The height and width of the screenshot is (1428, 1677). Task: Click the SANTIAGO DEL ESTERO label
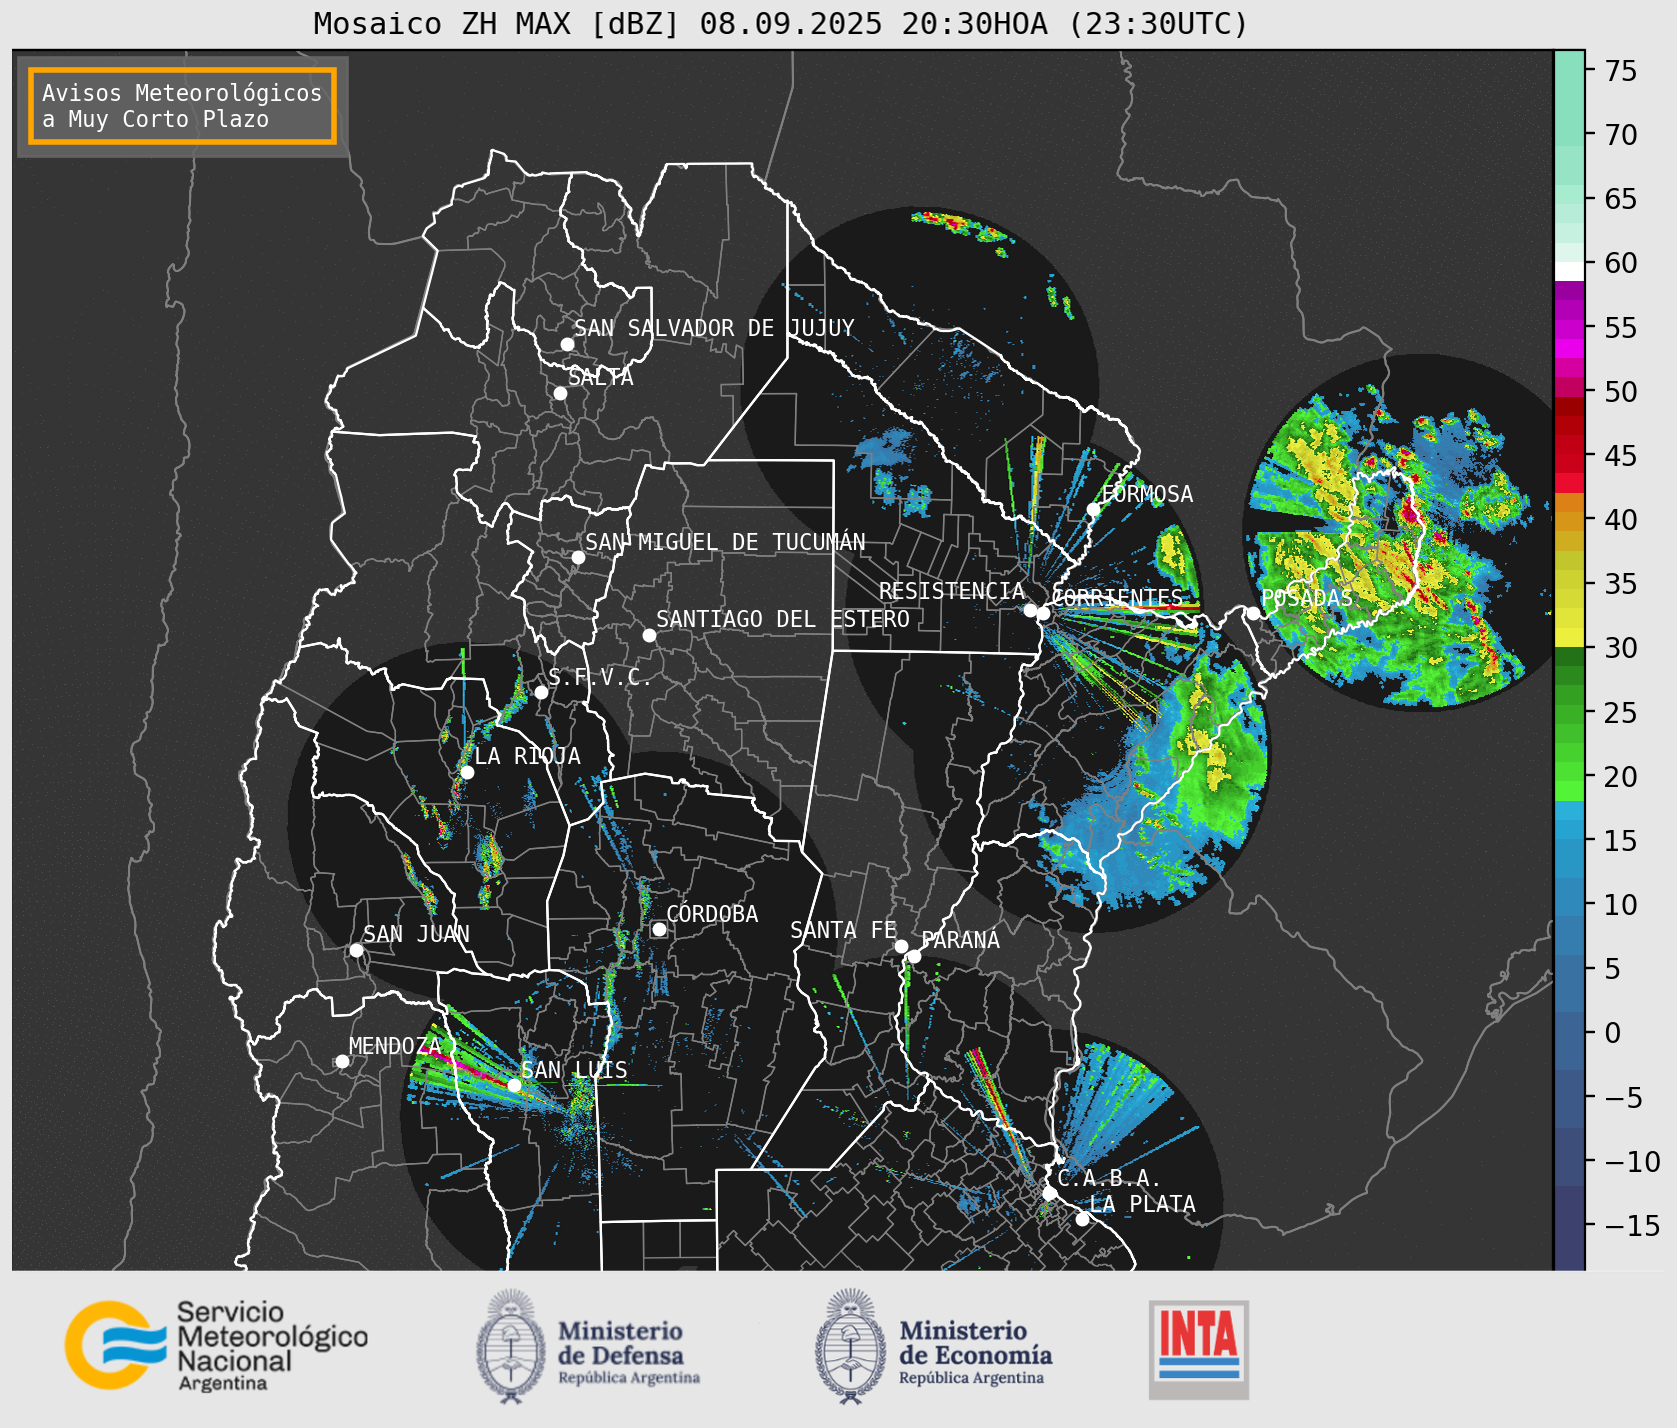tap(783, 619)
